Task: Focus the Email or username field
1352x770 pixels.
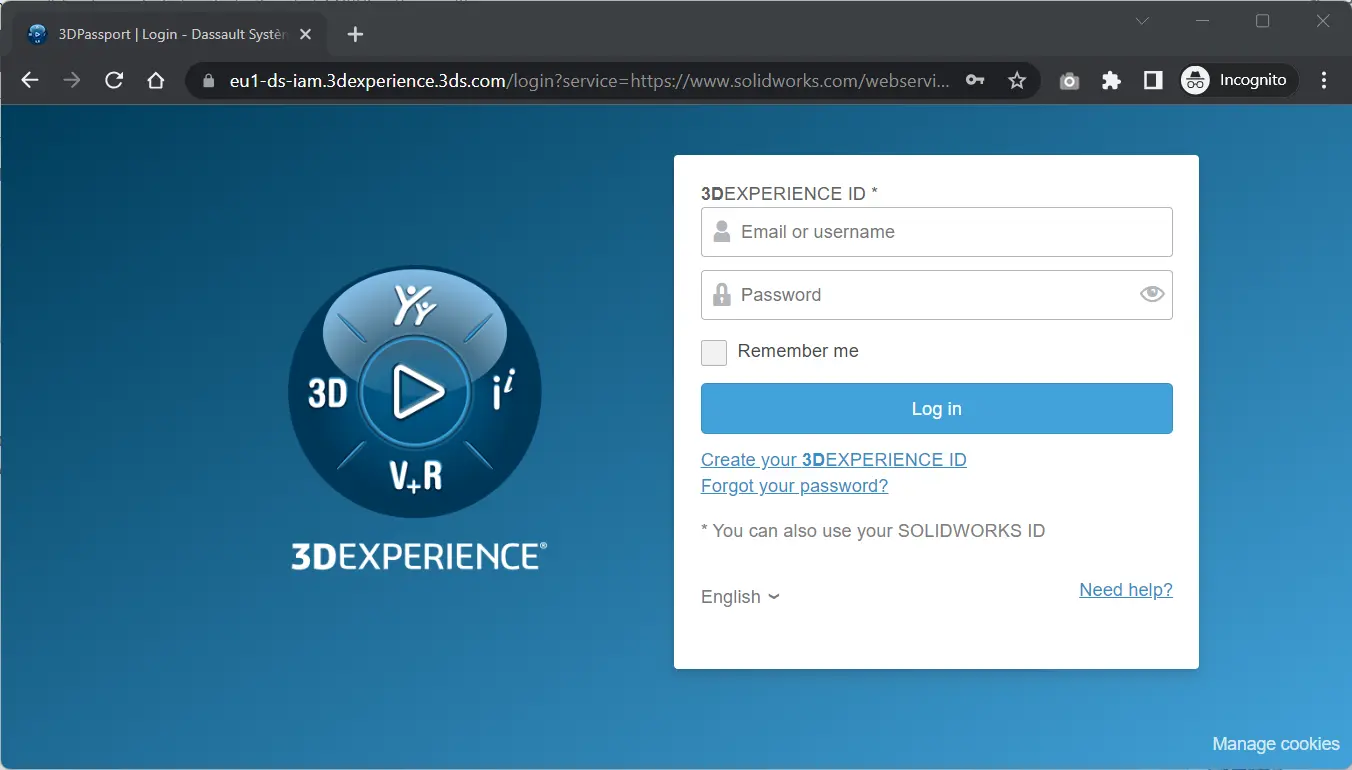Action: click(950, 232)
